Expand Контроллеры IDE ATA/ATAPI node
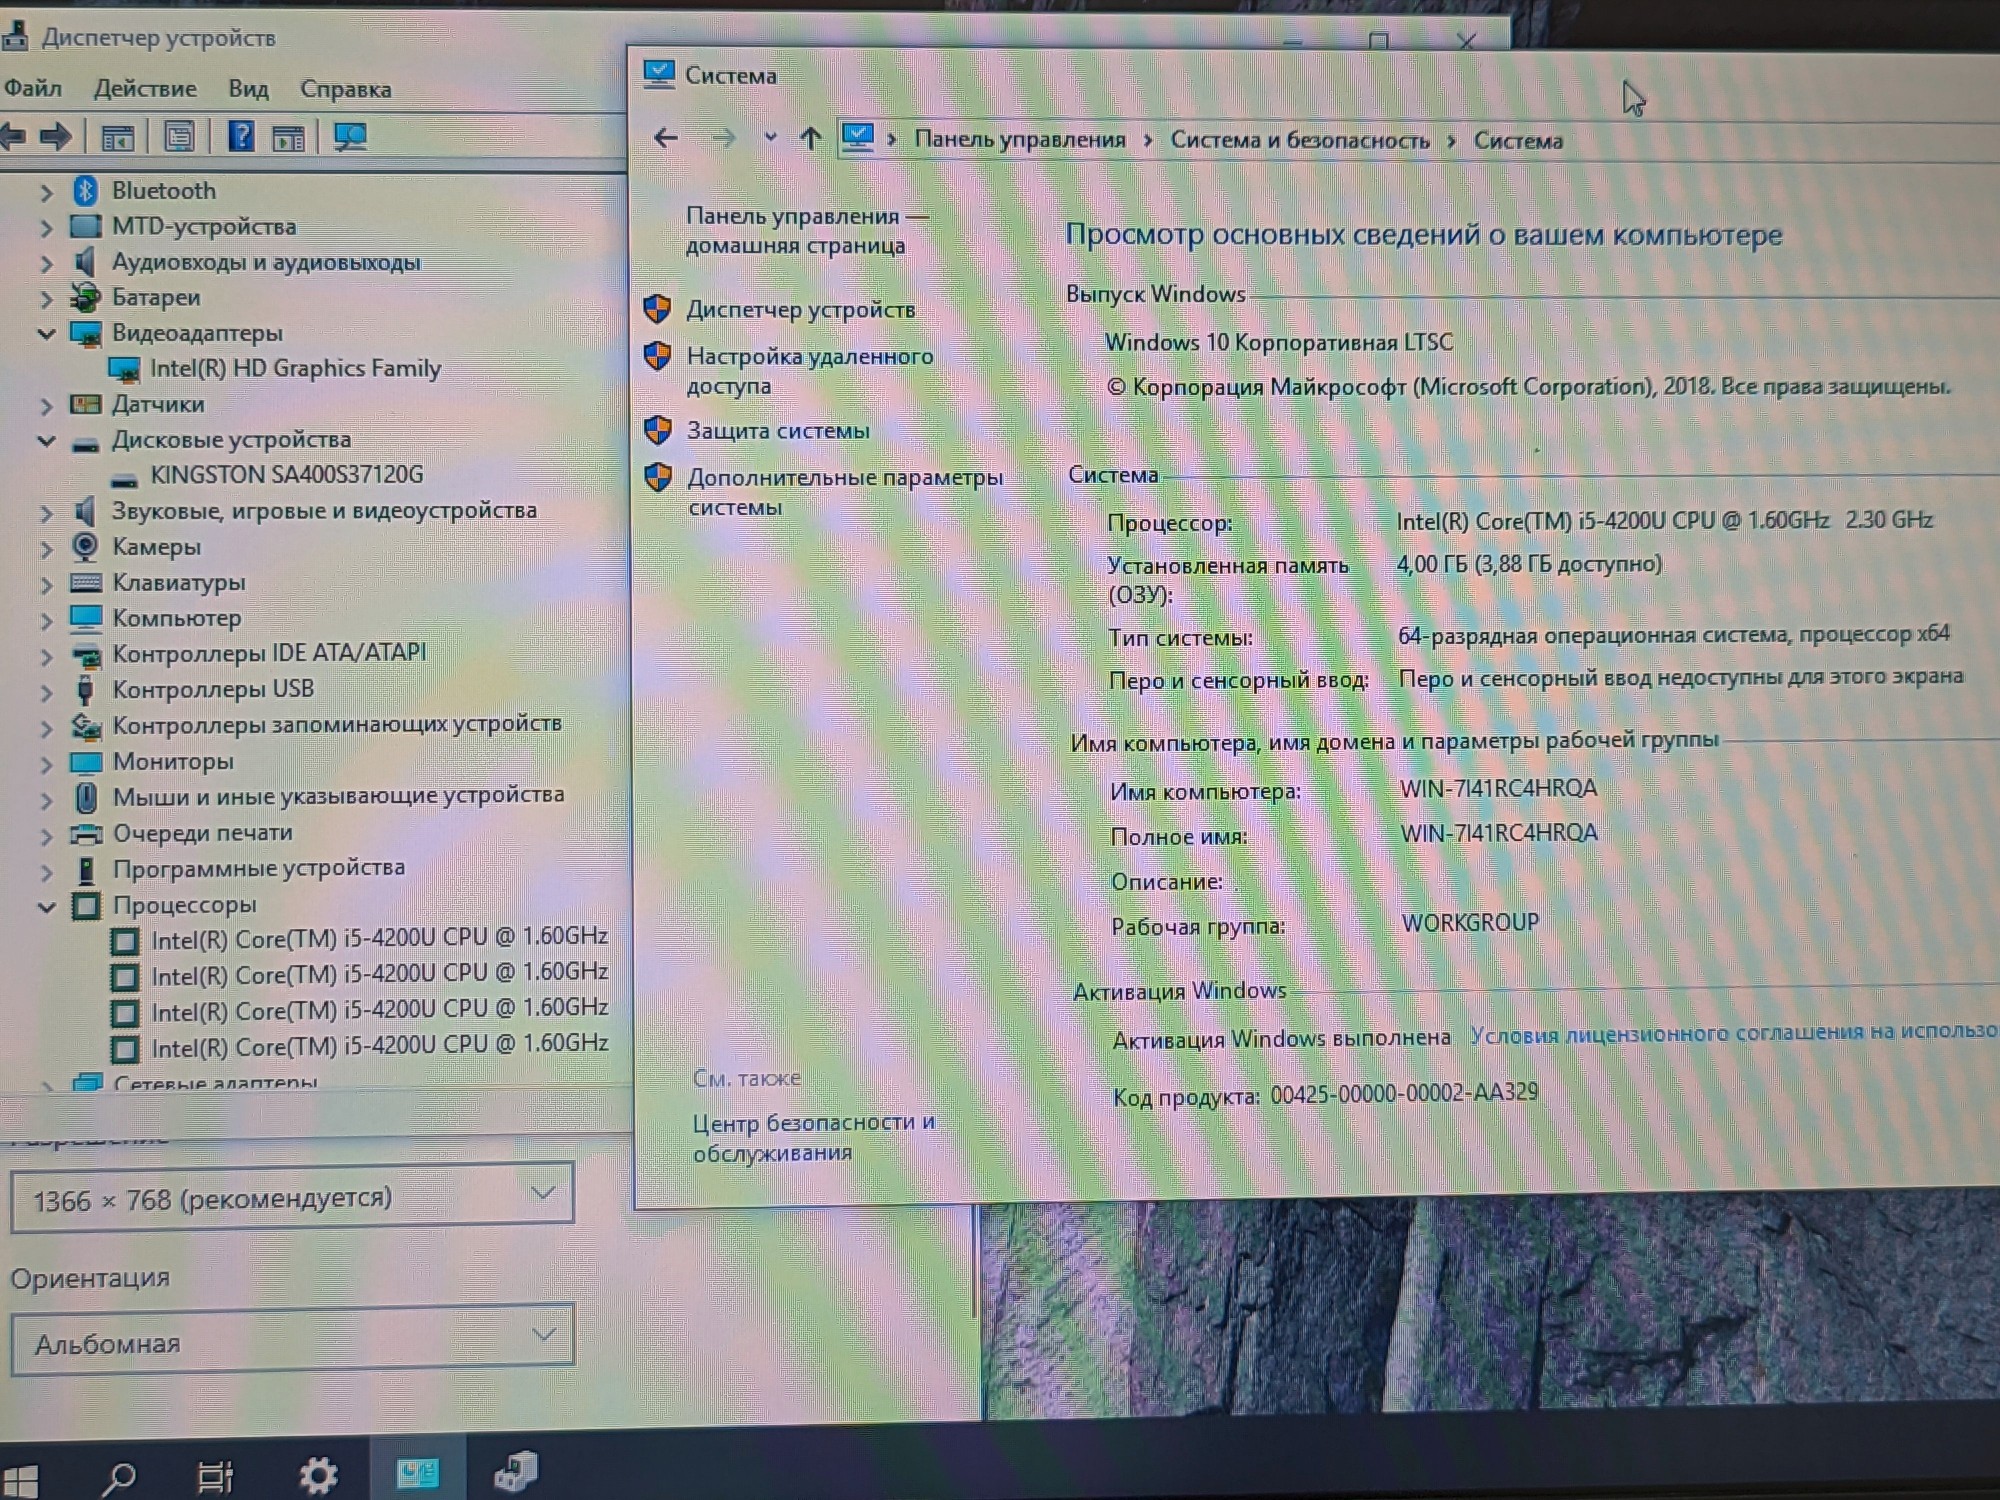This screenshot has height=1500, width=2000. [x=46, y=656]
